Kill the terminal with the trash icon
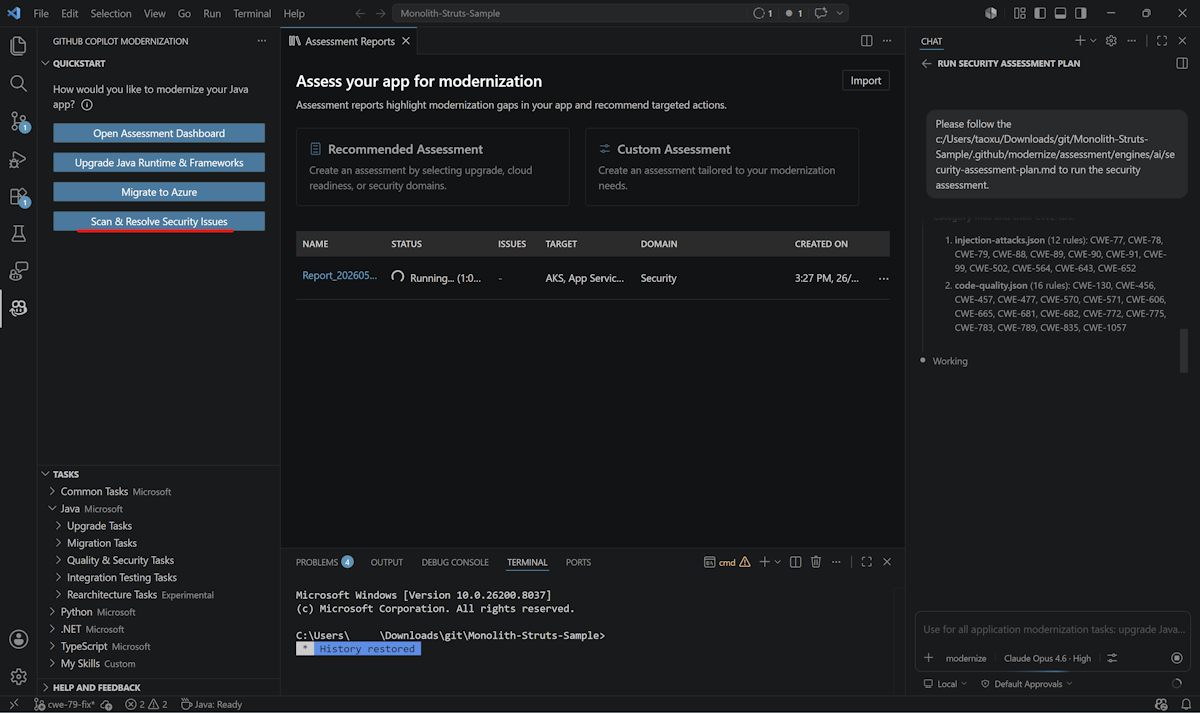Screen dimensions: 1200x713 click(816, 562)
